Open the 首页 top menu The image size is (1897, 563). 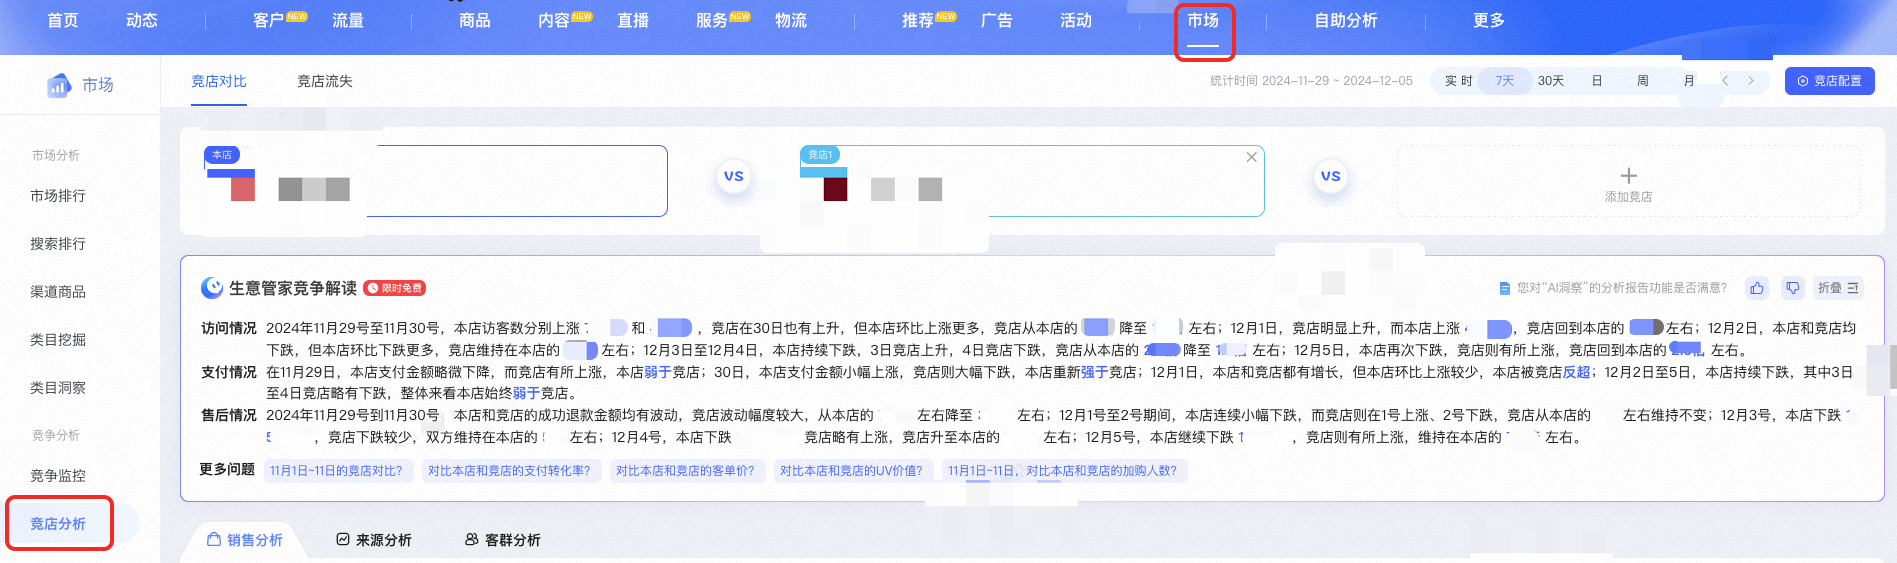point(63,20)
